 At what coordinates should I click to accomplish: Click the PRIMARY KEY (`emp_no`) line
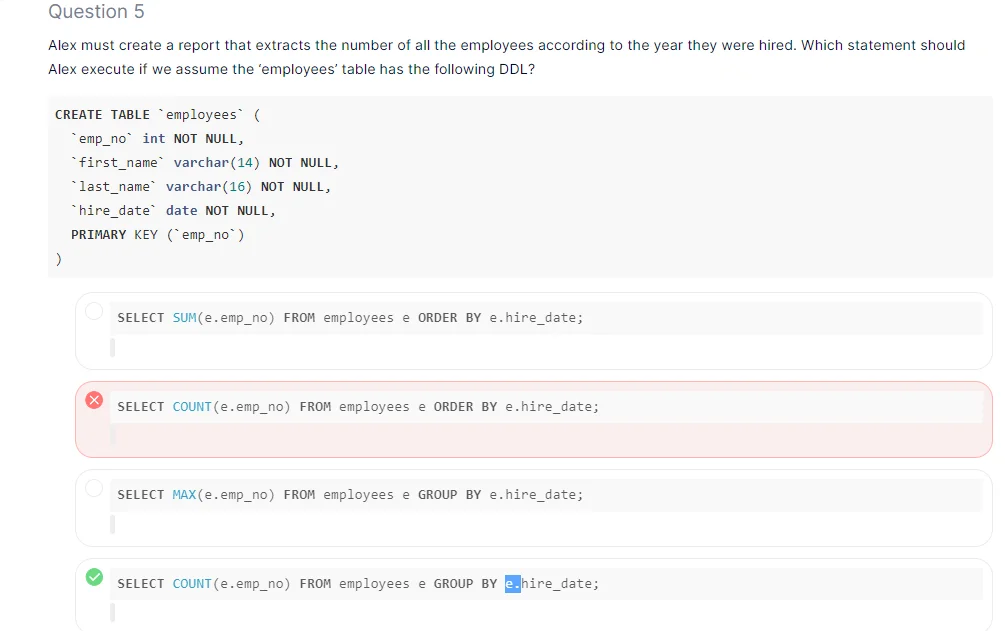[157, 235]
